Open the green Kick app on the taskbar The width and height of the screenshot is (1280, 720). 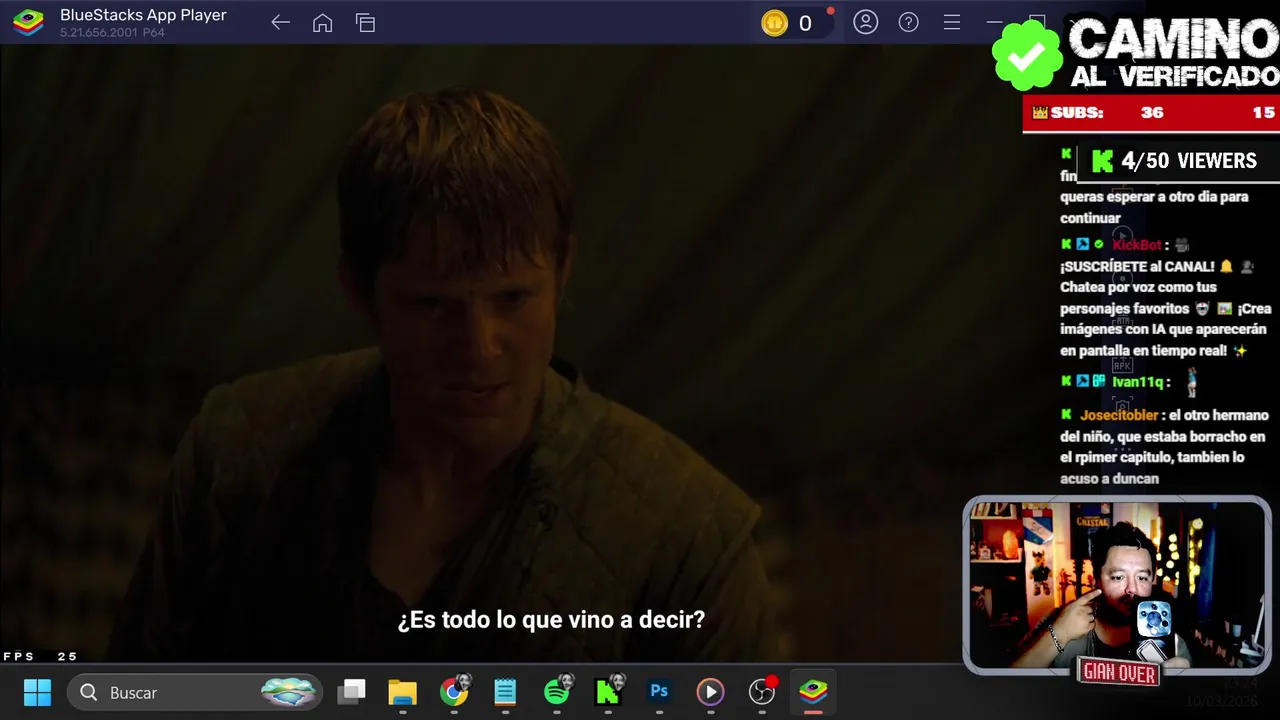pos(608,691)
